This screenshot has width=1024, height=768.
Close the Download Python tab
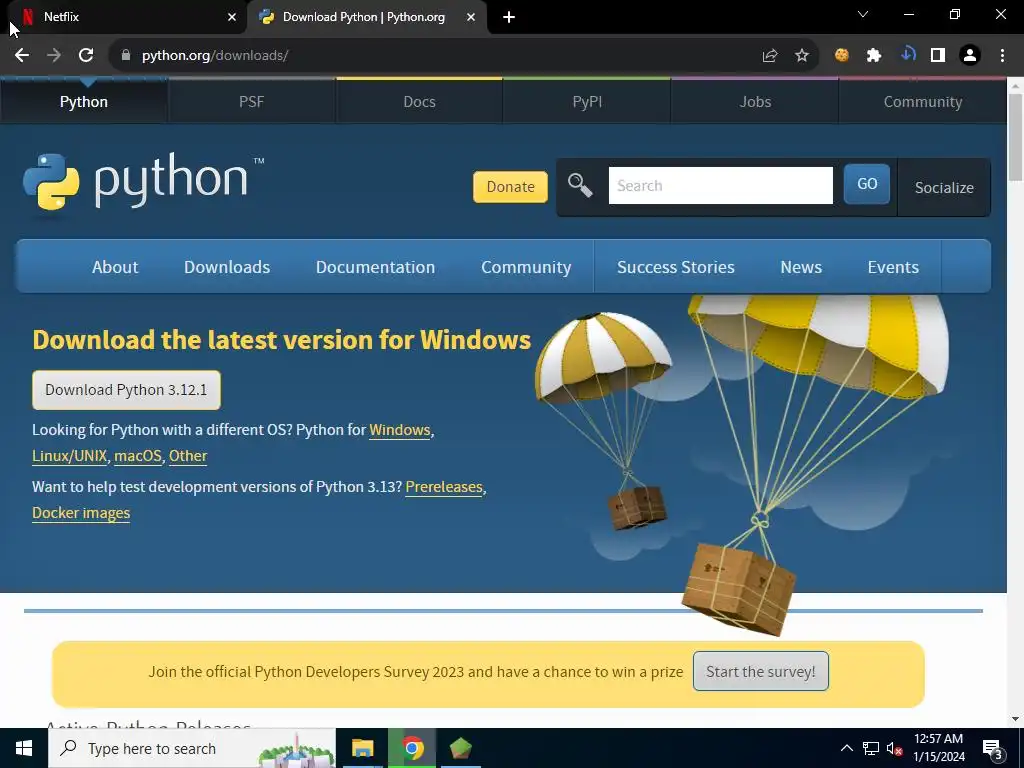point(471,18)
